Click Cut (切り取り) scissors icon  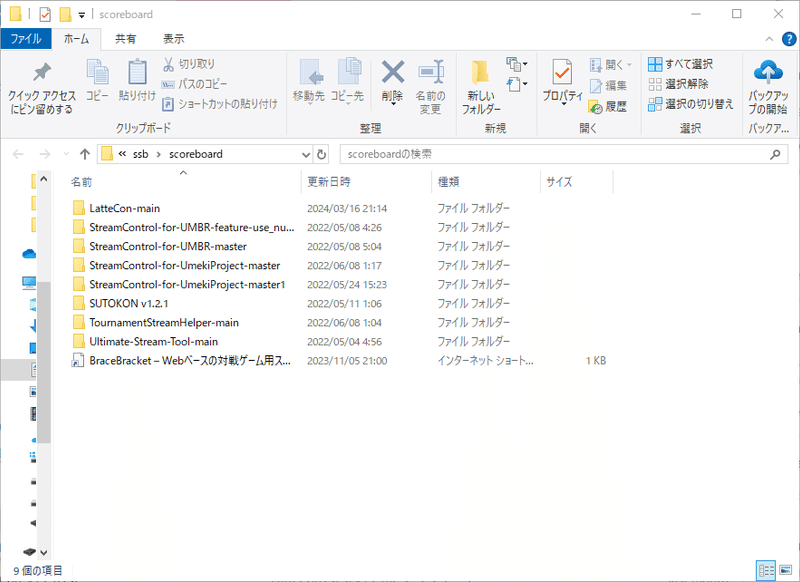point(189,64)
